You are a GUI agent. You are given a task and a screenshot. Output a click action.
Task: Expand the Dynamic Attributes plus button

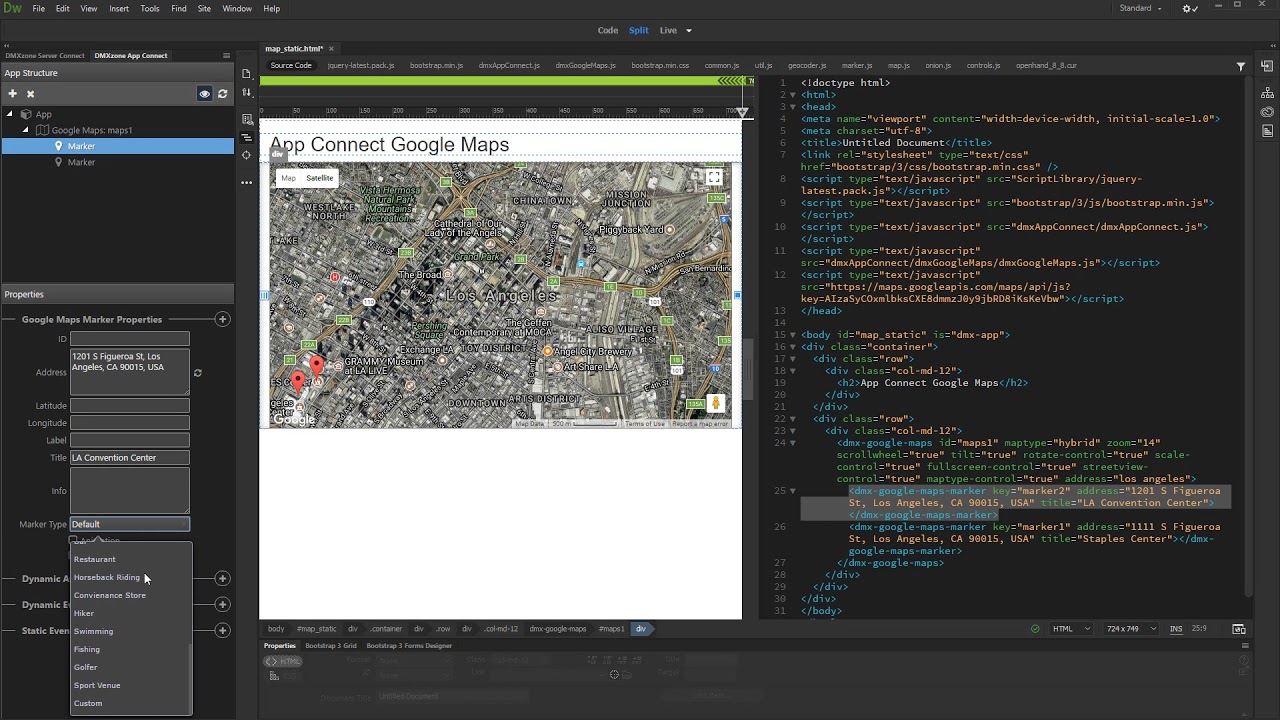pyautogui.click(x=222, y=578)
